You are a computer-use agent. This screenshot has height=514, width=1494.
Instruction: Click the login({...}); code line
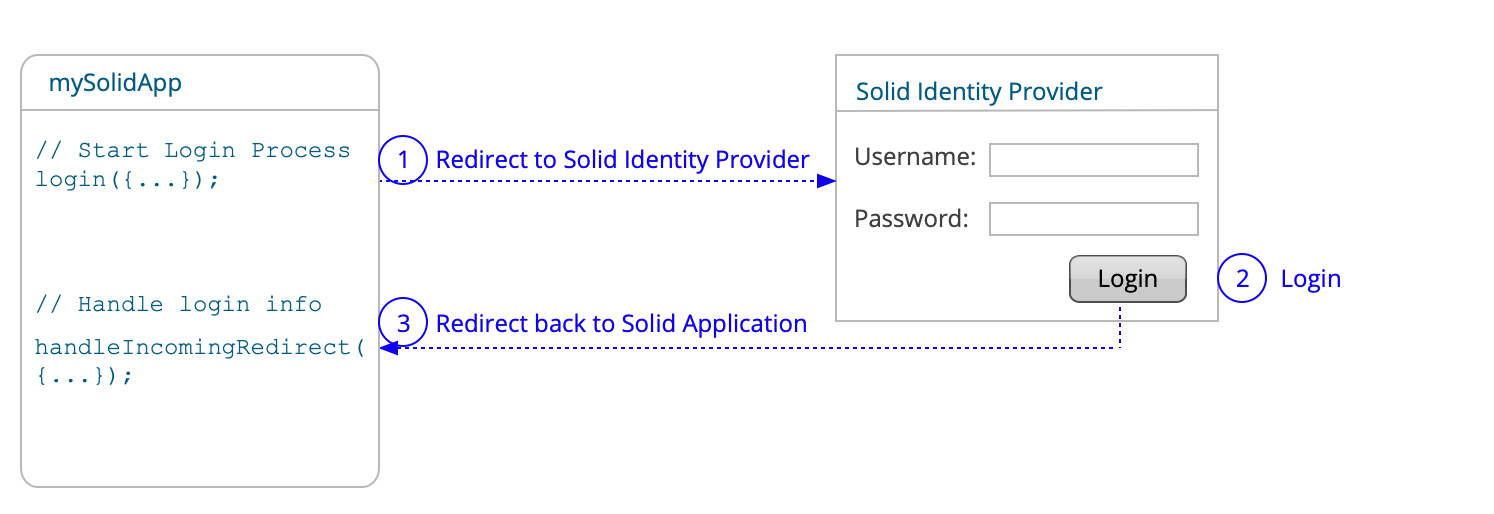(127, 181)
